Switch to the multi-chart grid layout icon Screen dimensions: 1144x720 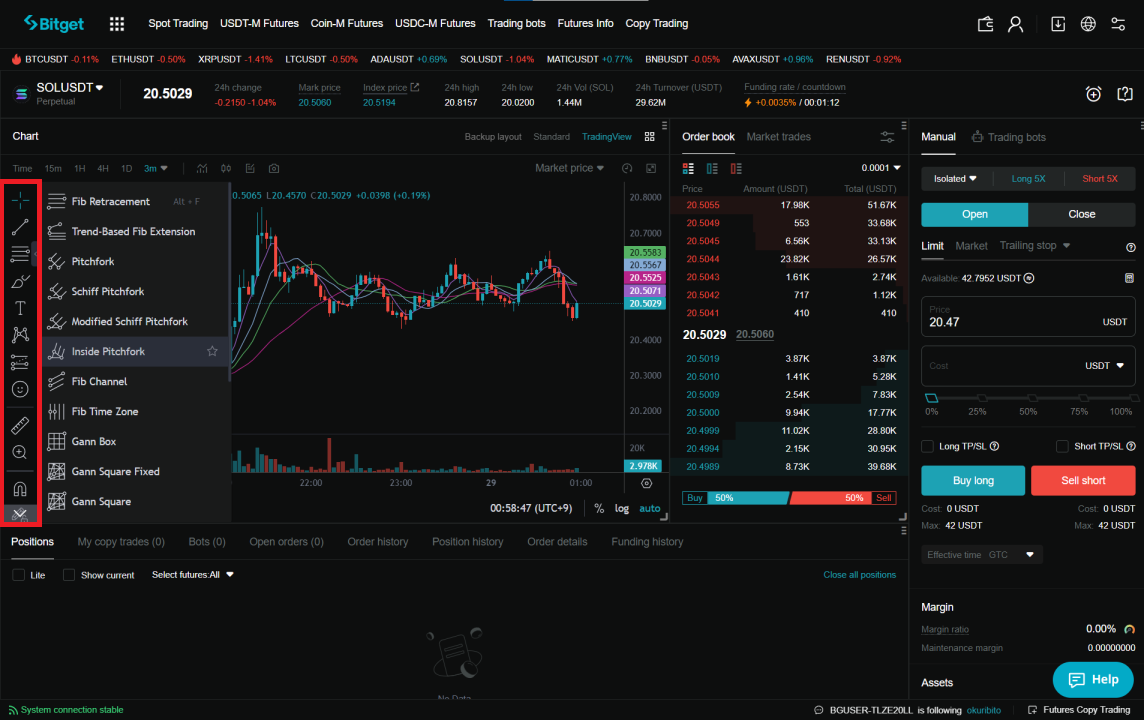tap(649, 137)
